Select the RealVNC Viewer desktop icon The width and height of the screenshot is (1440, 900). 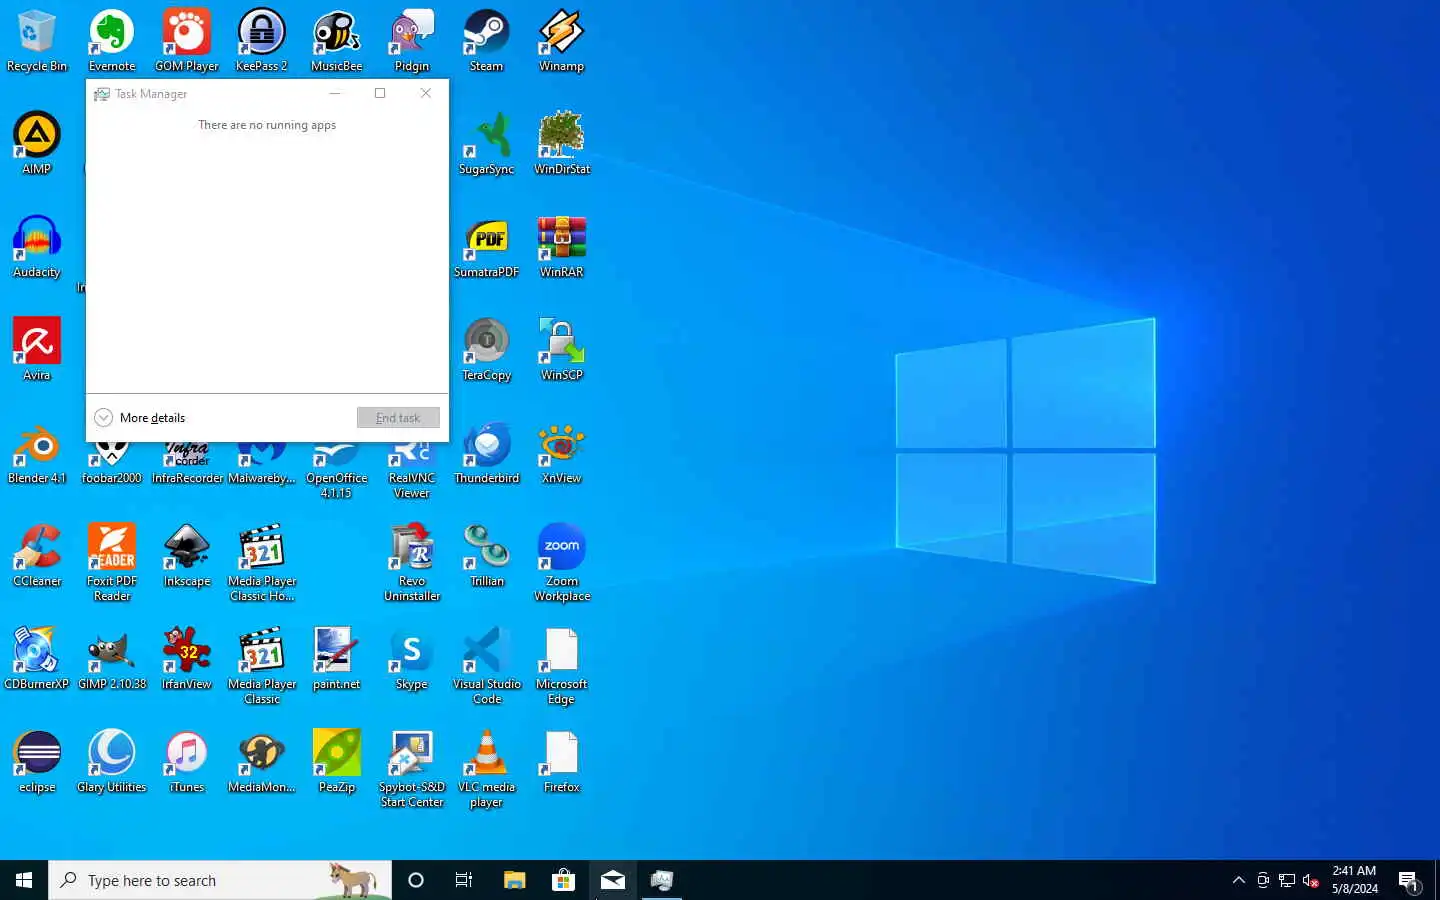pos(412,470)
